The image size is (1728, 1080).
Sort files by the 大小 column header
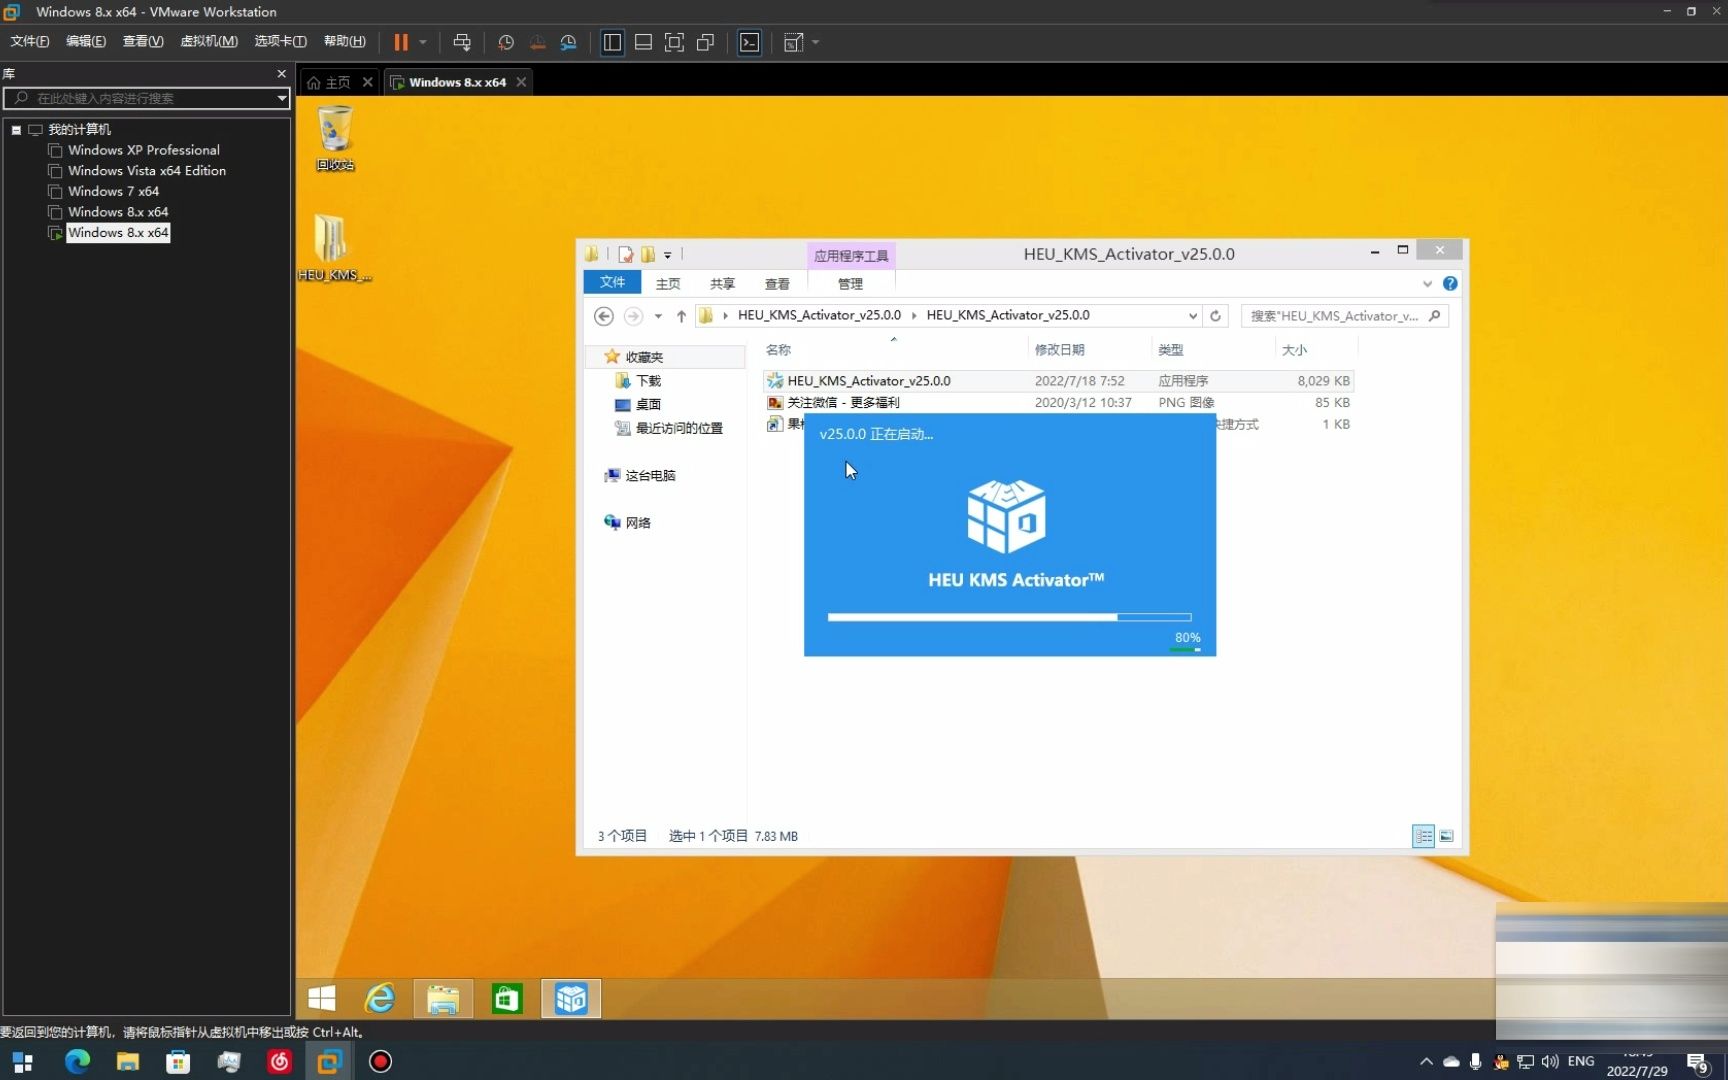click(1295, 350)
